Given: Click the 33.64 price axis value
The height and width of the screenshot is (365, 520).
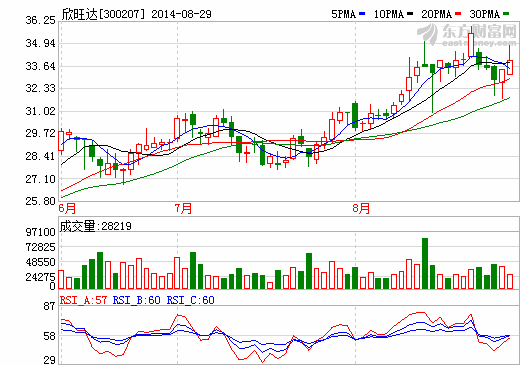Looking at the screenshot, I should [41, 66].
